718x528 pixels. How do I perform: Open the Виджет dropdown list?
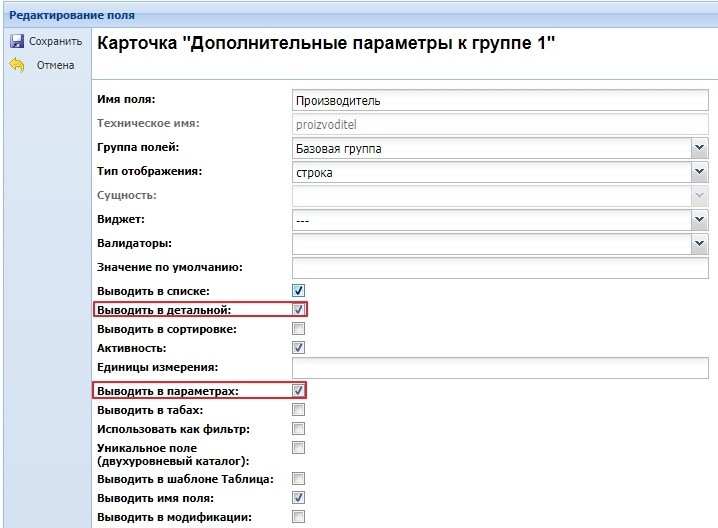699,219
